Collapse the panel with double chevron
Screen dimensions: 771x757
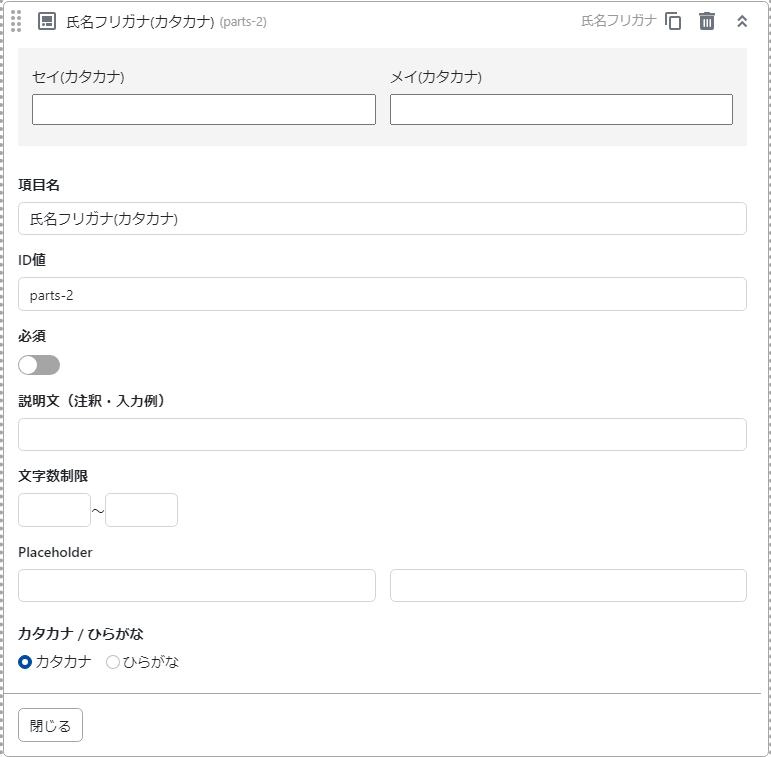(742, 21)
